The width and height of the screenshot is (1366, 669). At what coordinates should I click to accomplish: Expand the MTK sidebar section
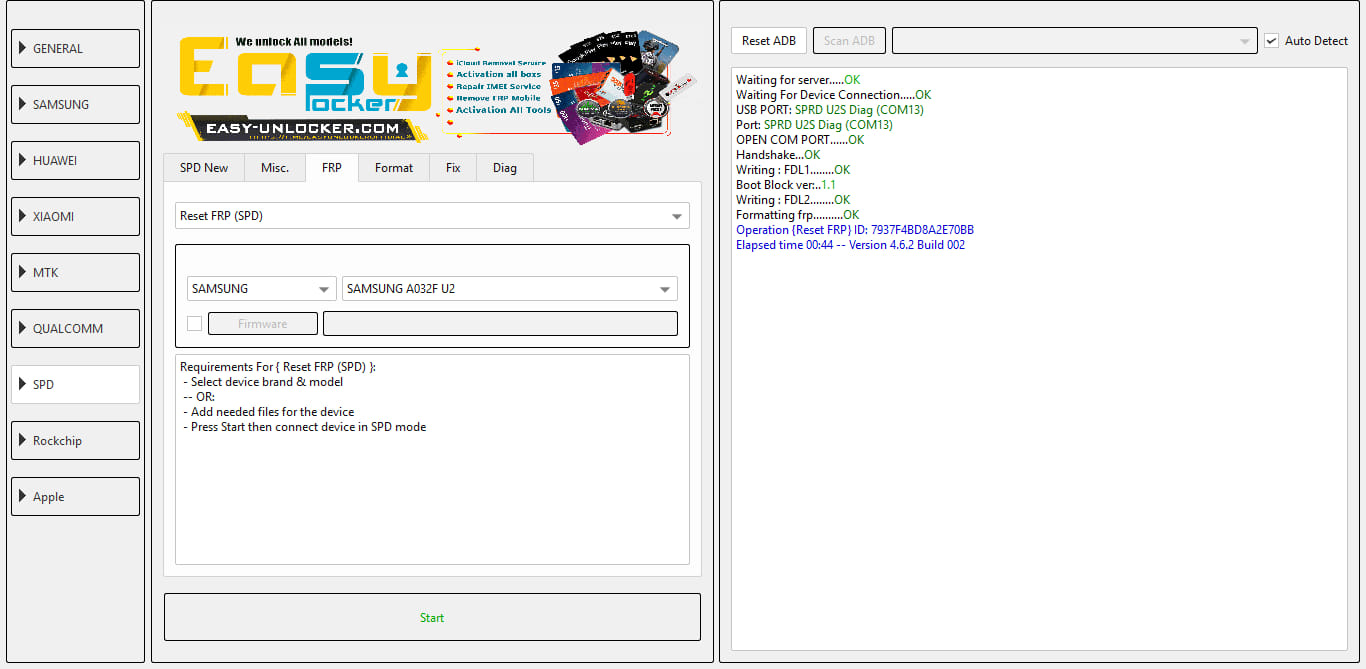pyautogui.click(x=75, y=272)
